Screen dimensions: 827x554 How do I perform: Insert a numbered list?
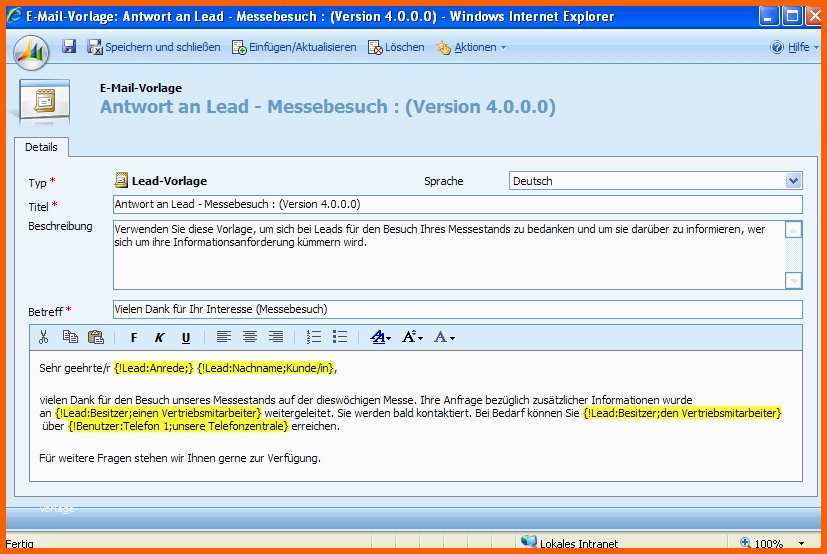[x=314, y=338]
